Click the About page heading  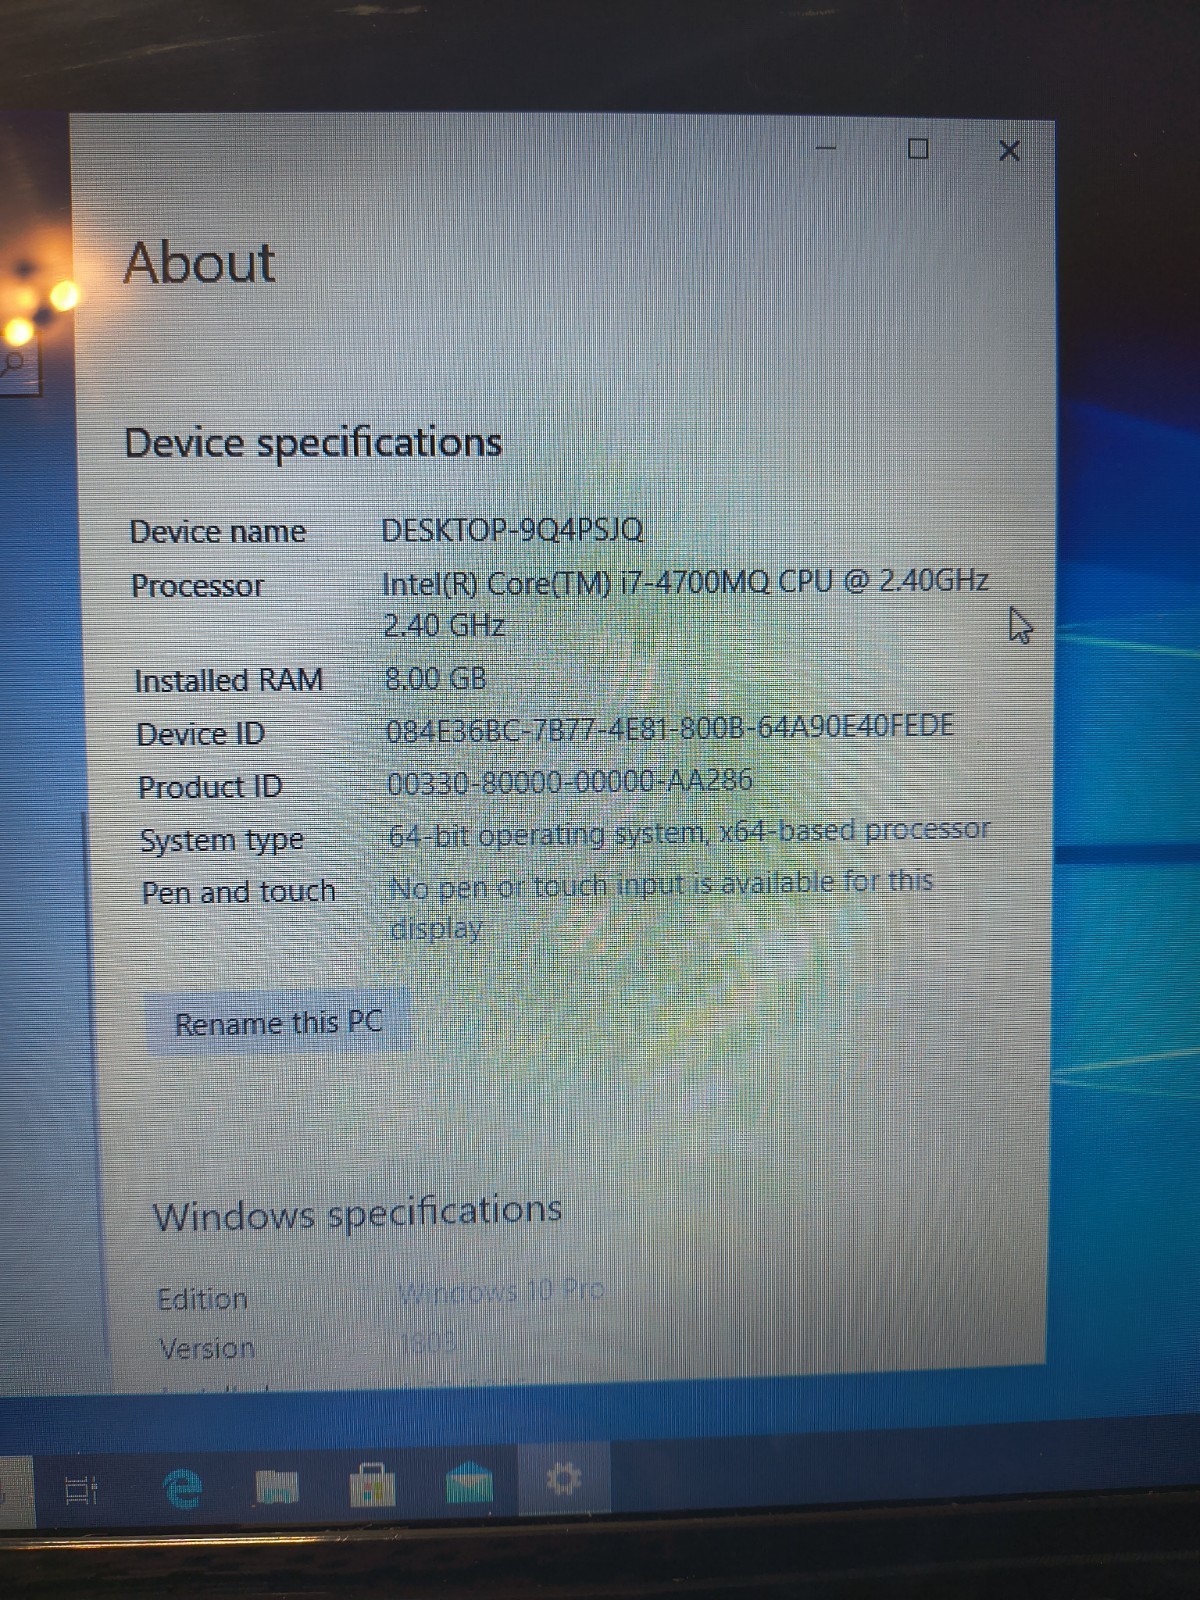(x=199, y=264)
